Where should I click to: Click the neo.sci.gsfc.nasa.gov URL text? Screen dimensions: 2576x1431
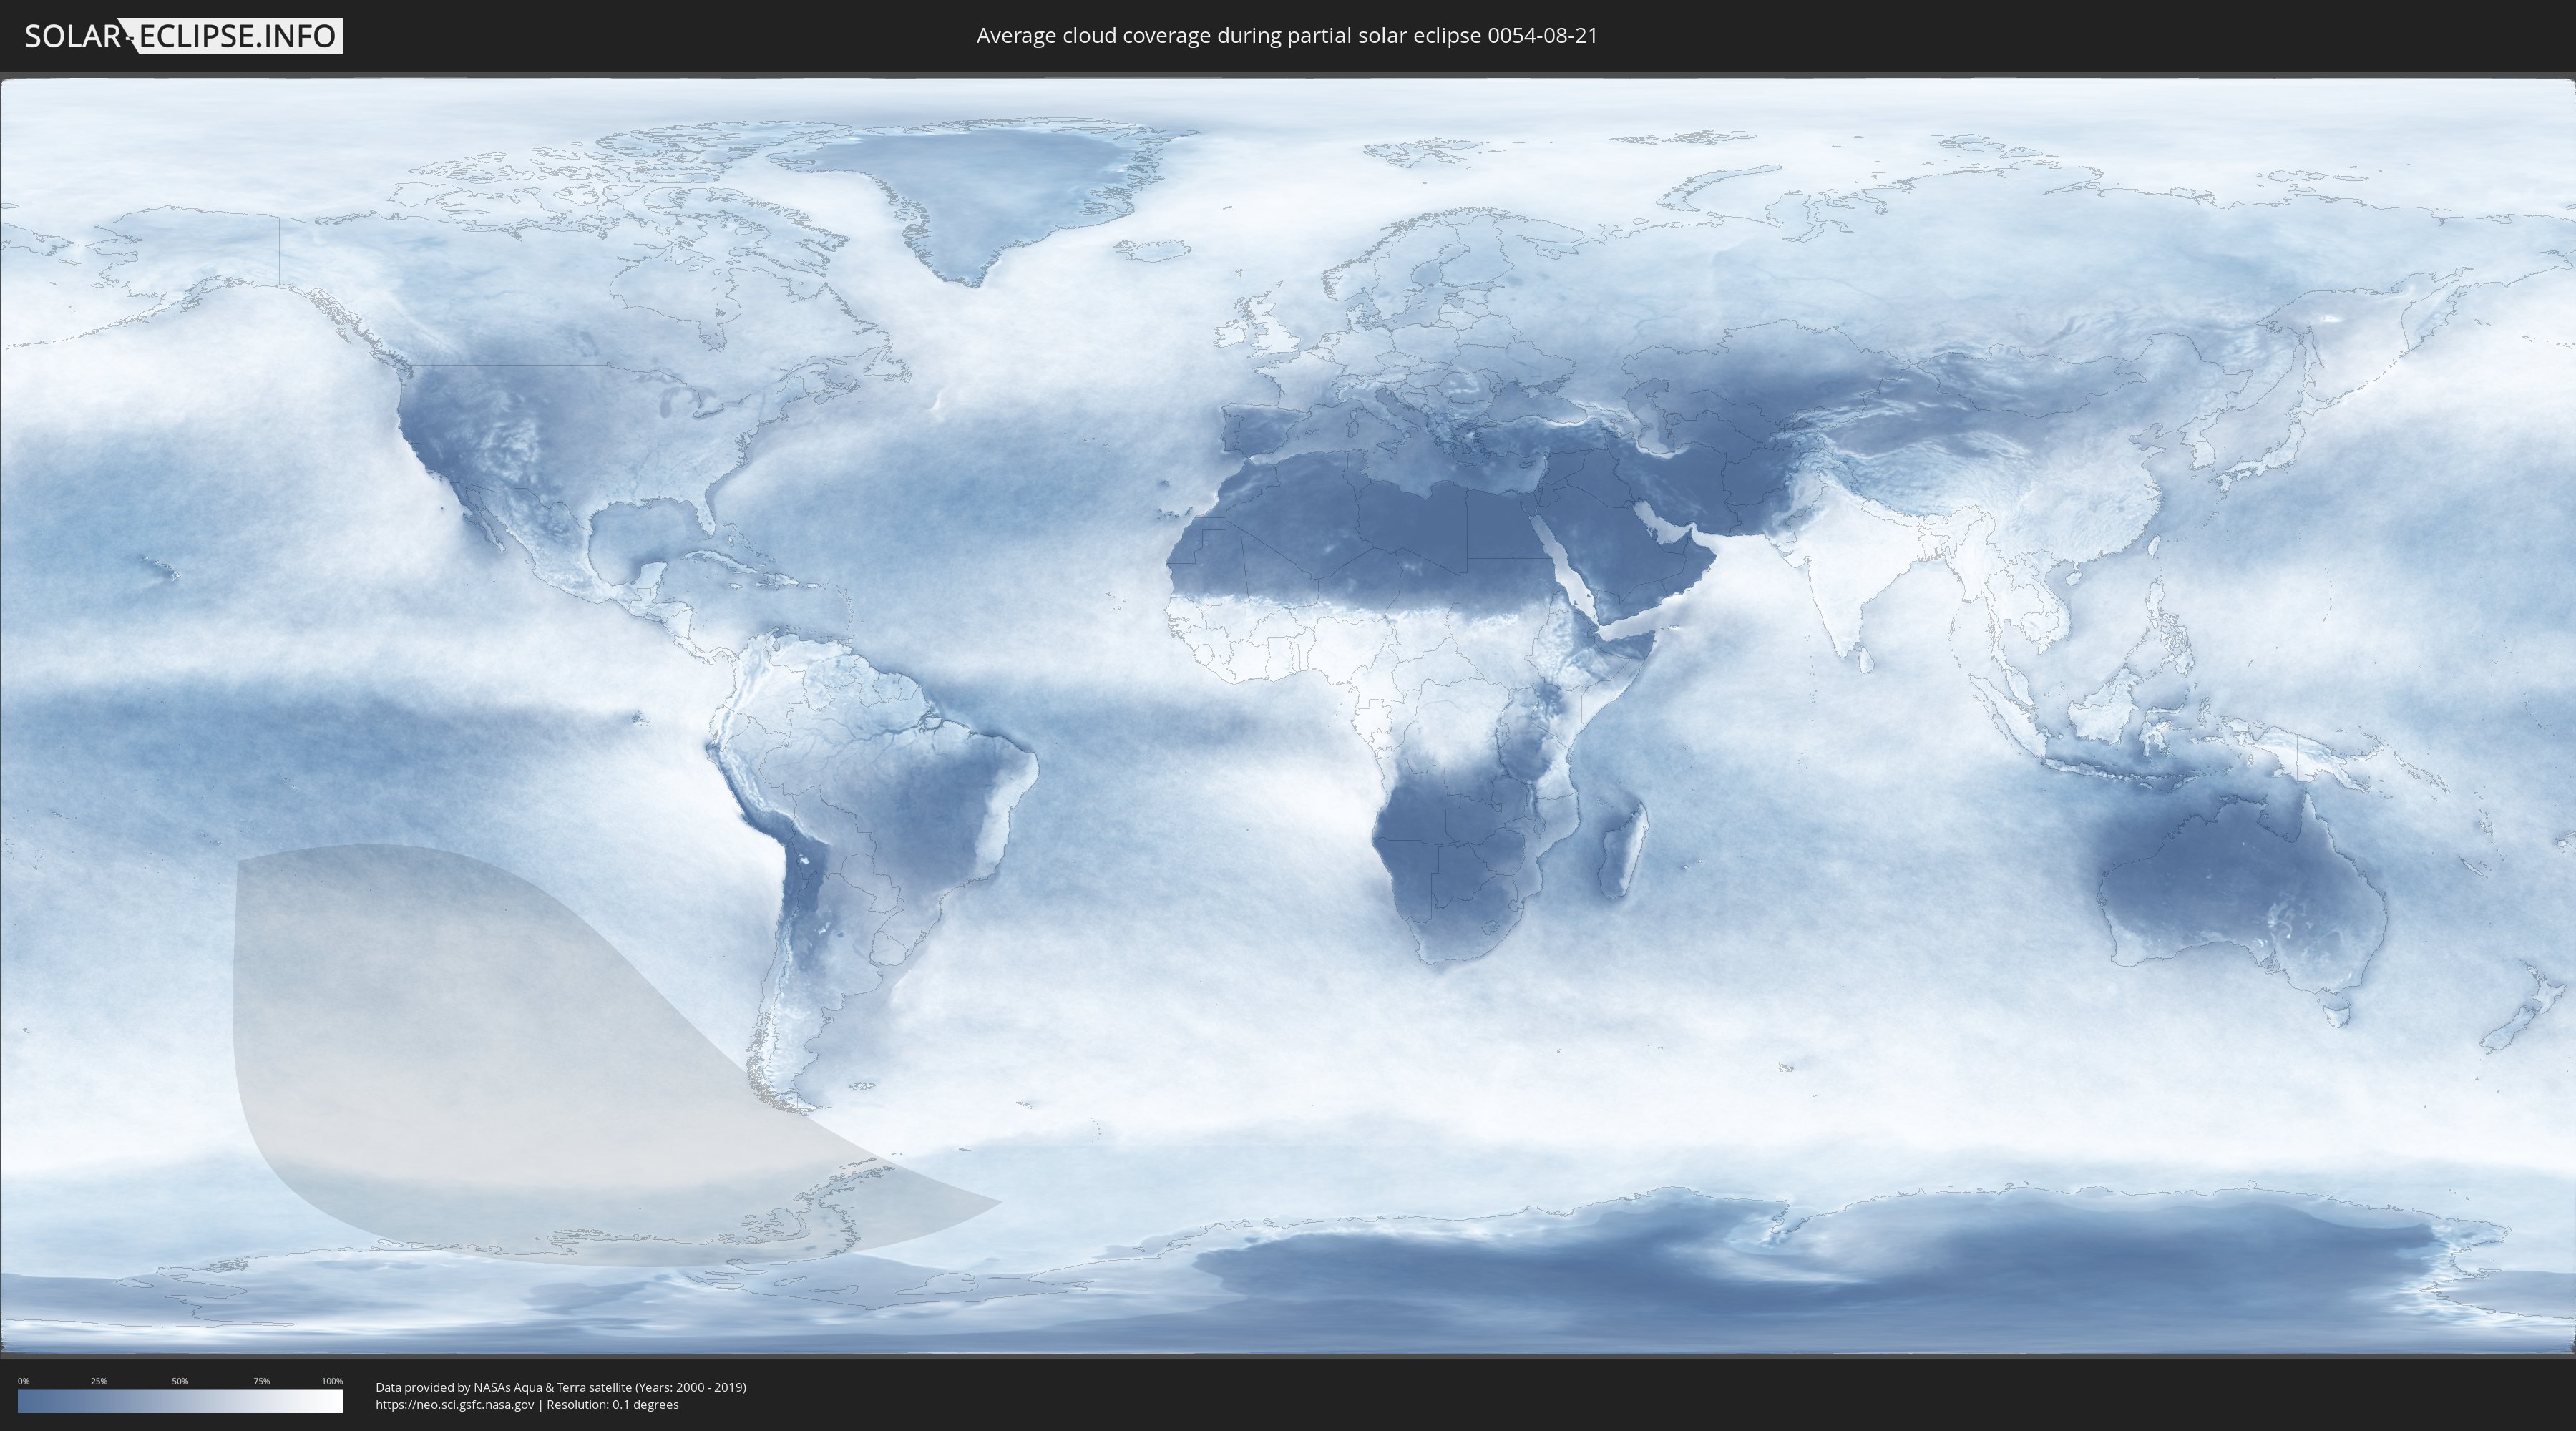point(455,1405)
